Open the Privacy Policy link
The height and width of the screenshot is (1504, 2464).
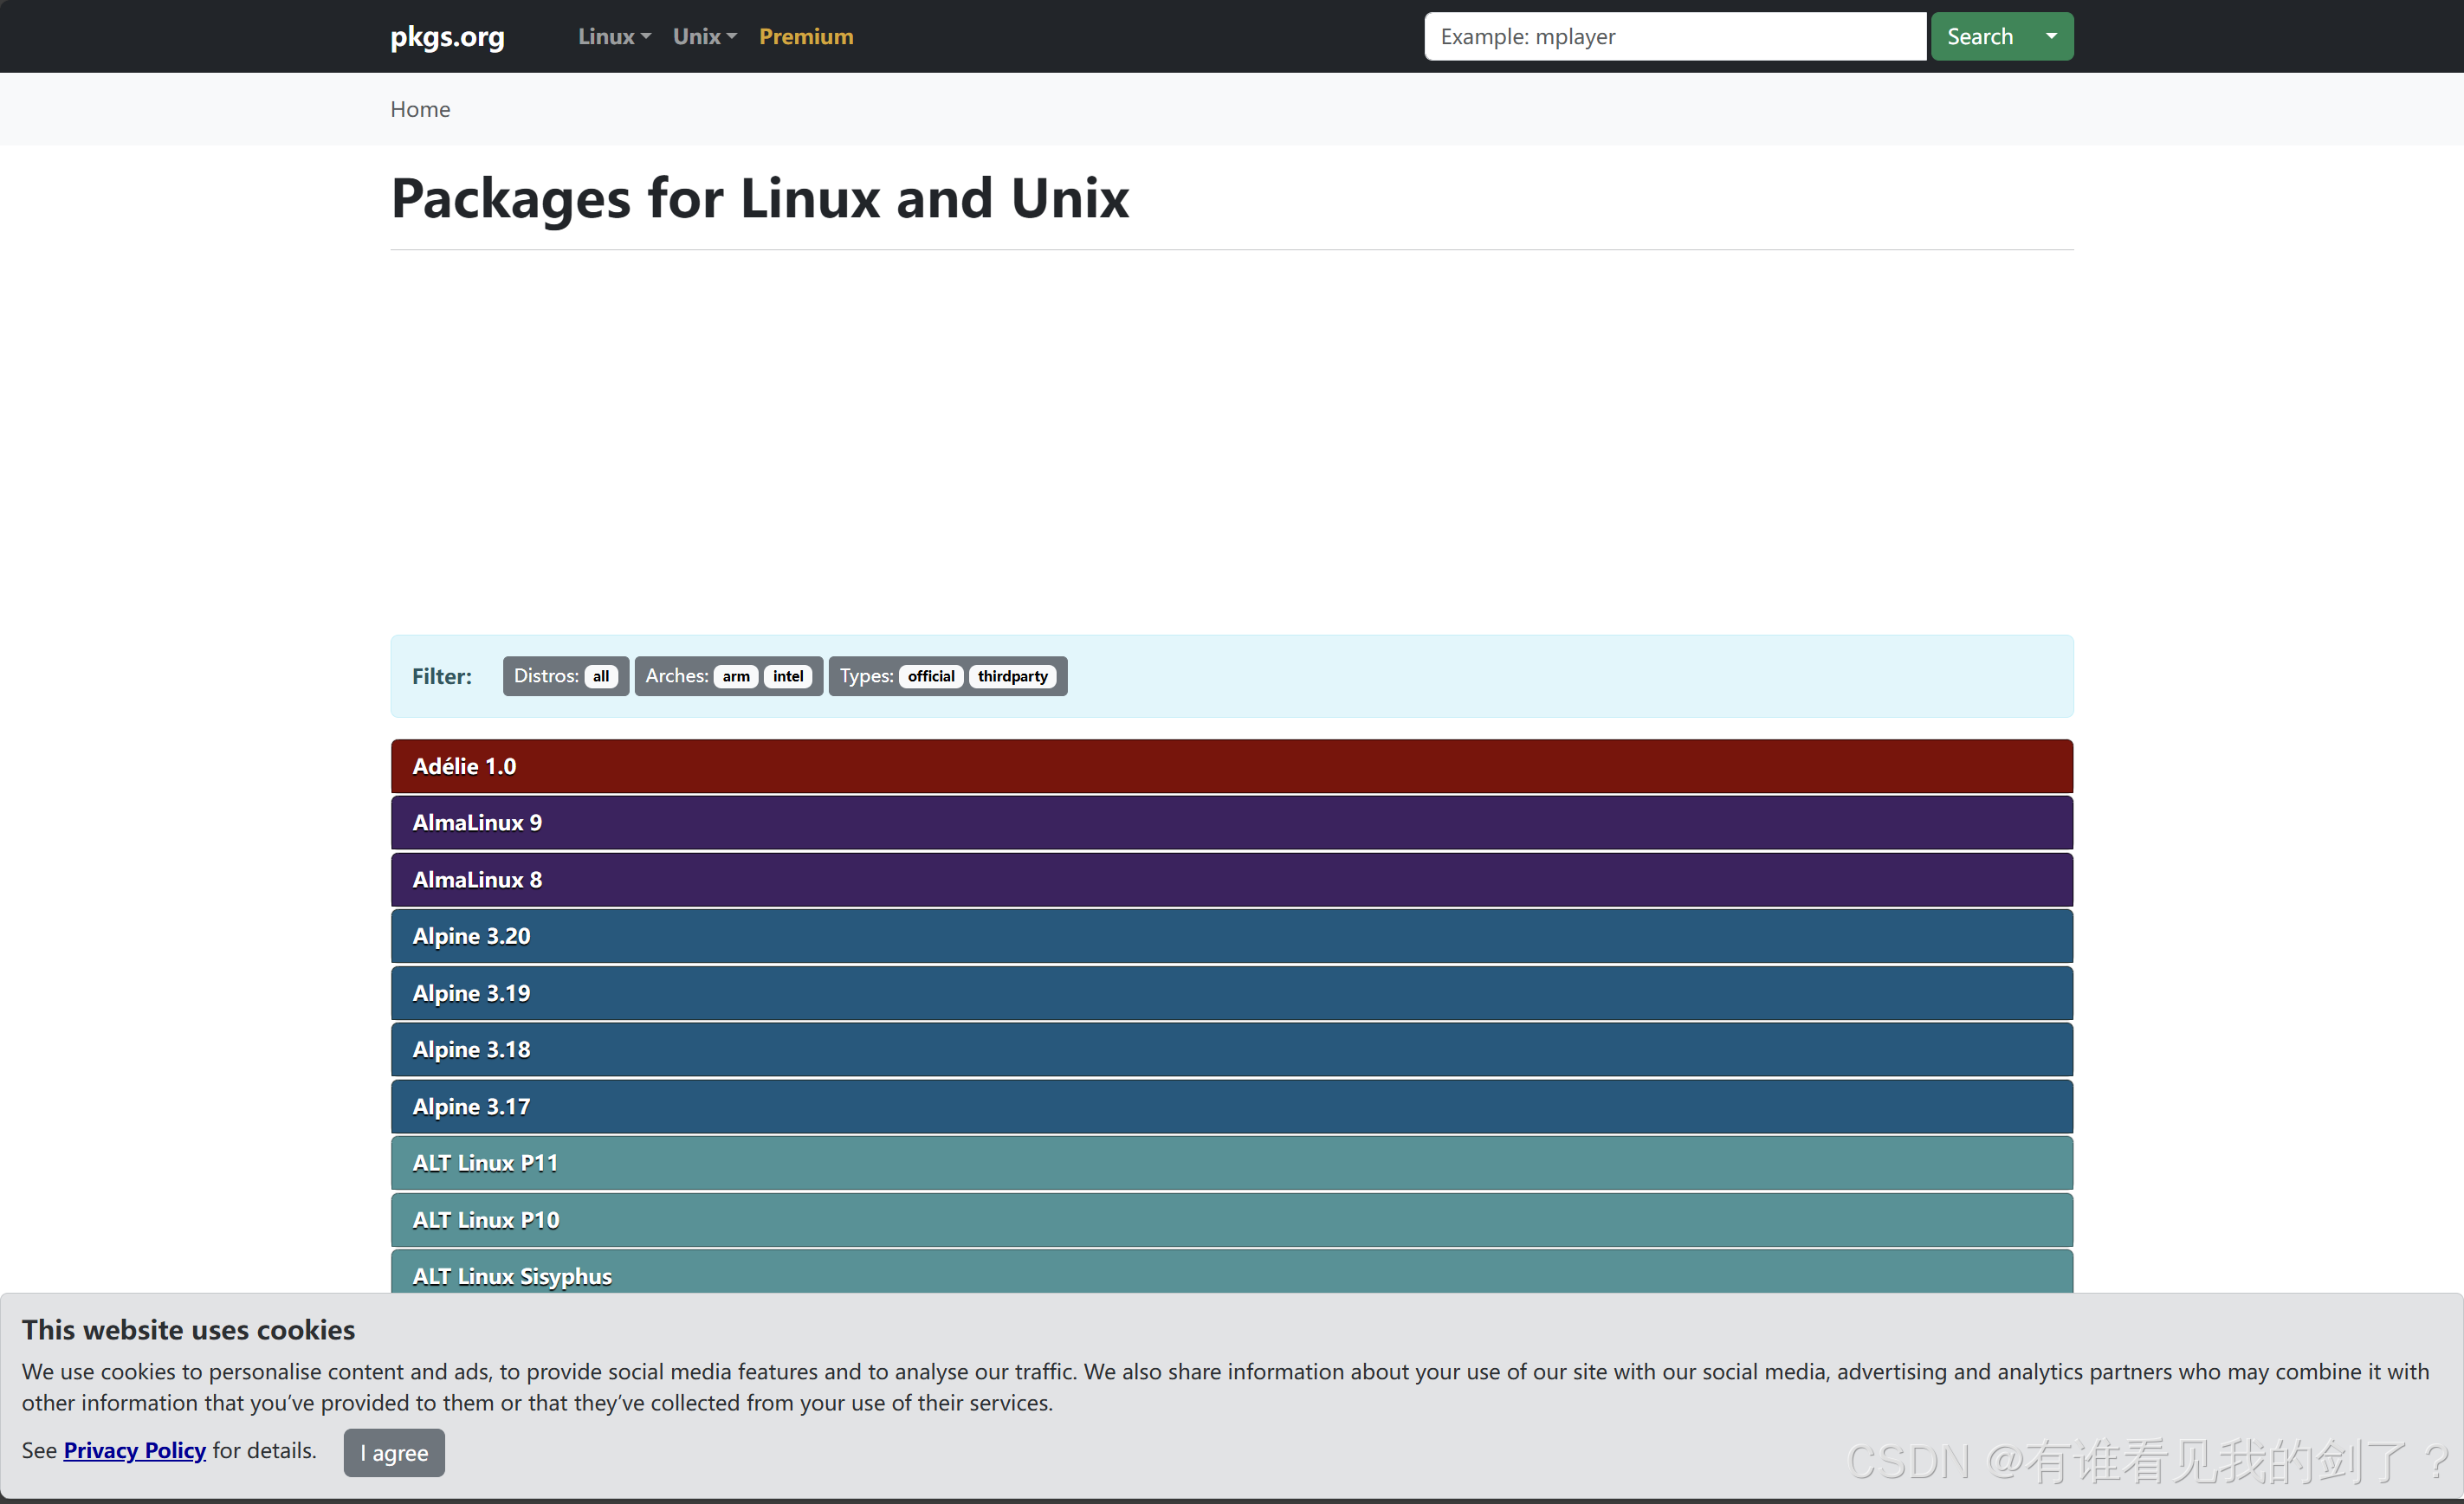(134, 1450)
